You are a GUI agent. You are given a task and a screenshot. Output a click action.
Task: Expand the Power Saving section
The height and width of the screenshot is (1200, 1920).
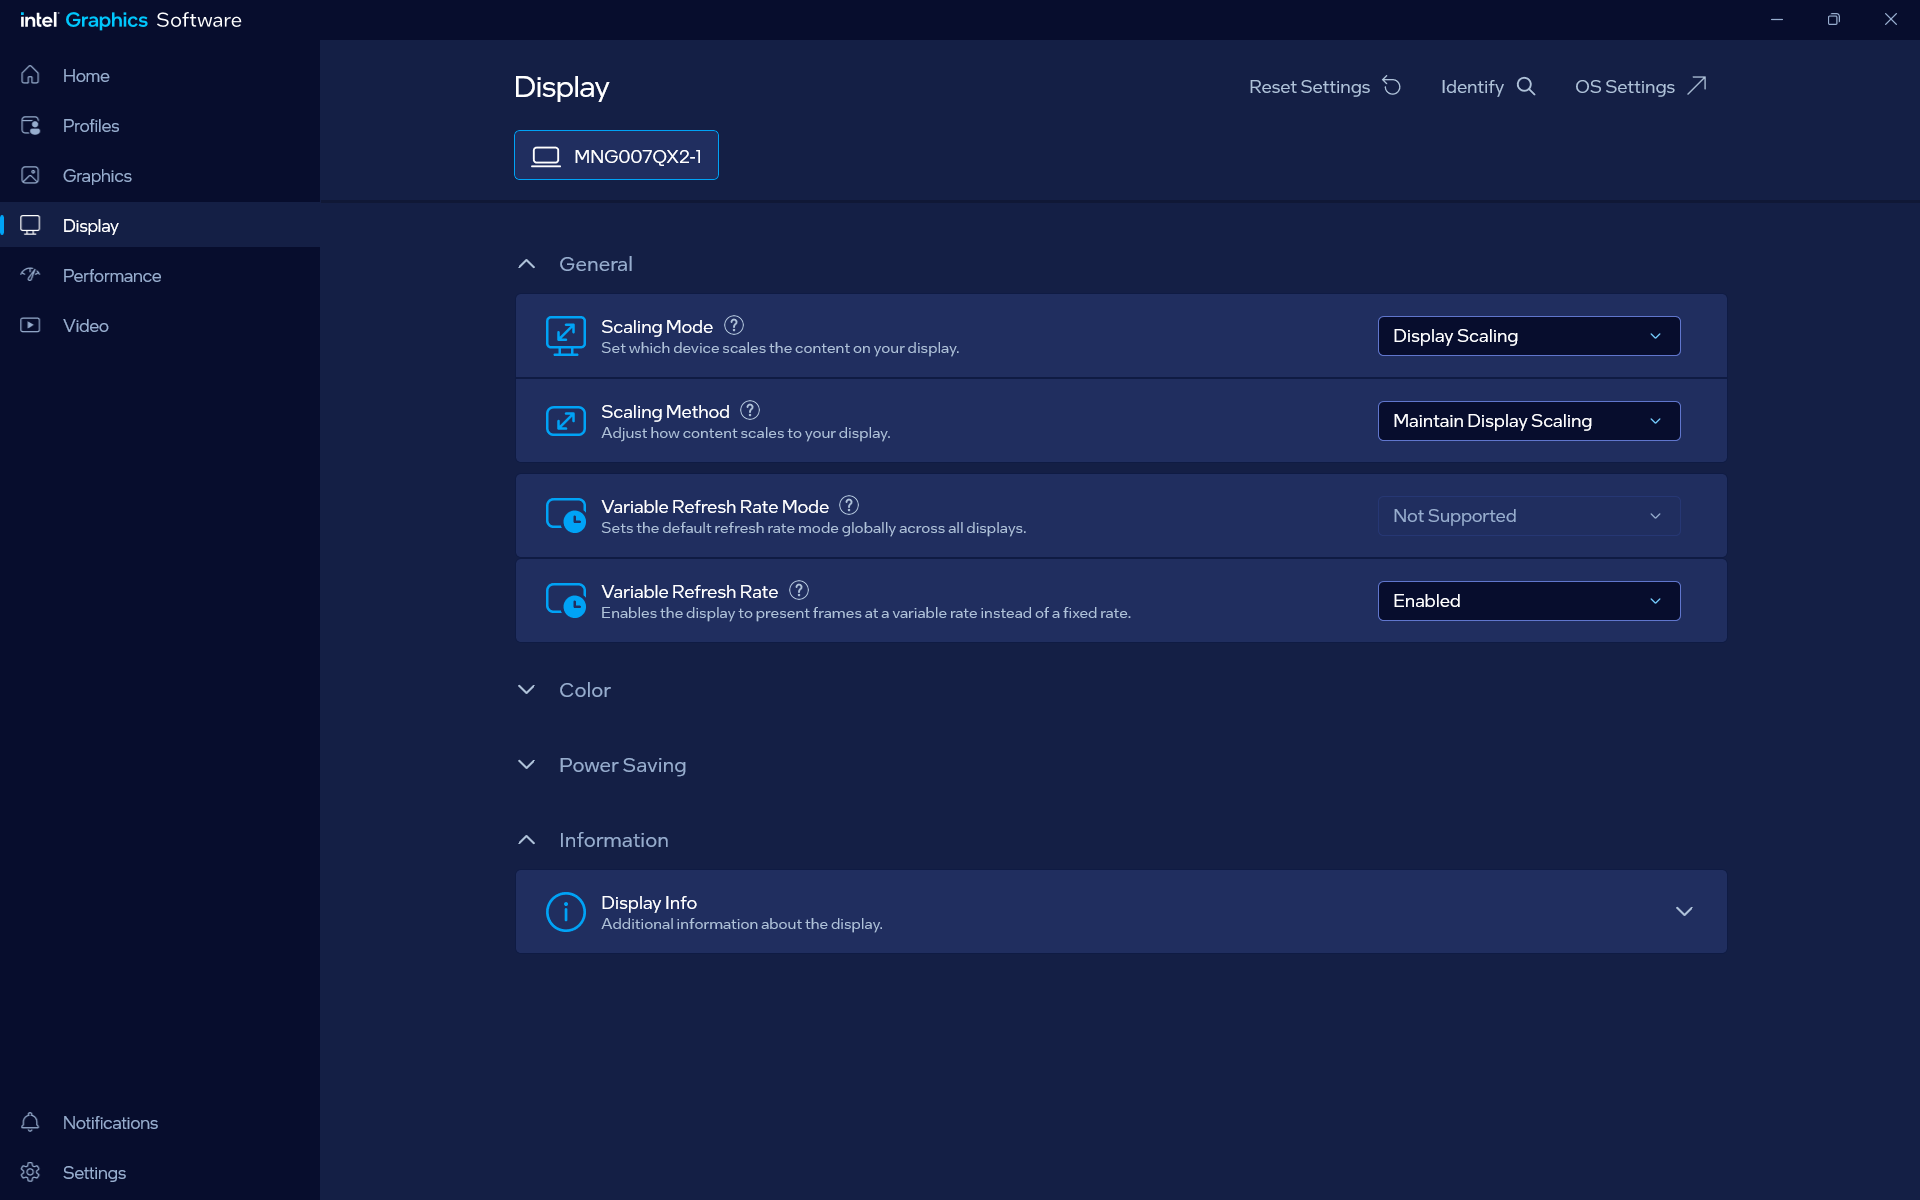[527, 765]
